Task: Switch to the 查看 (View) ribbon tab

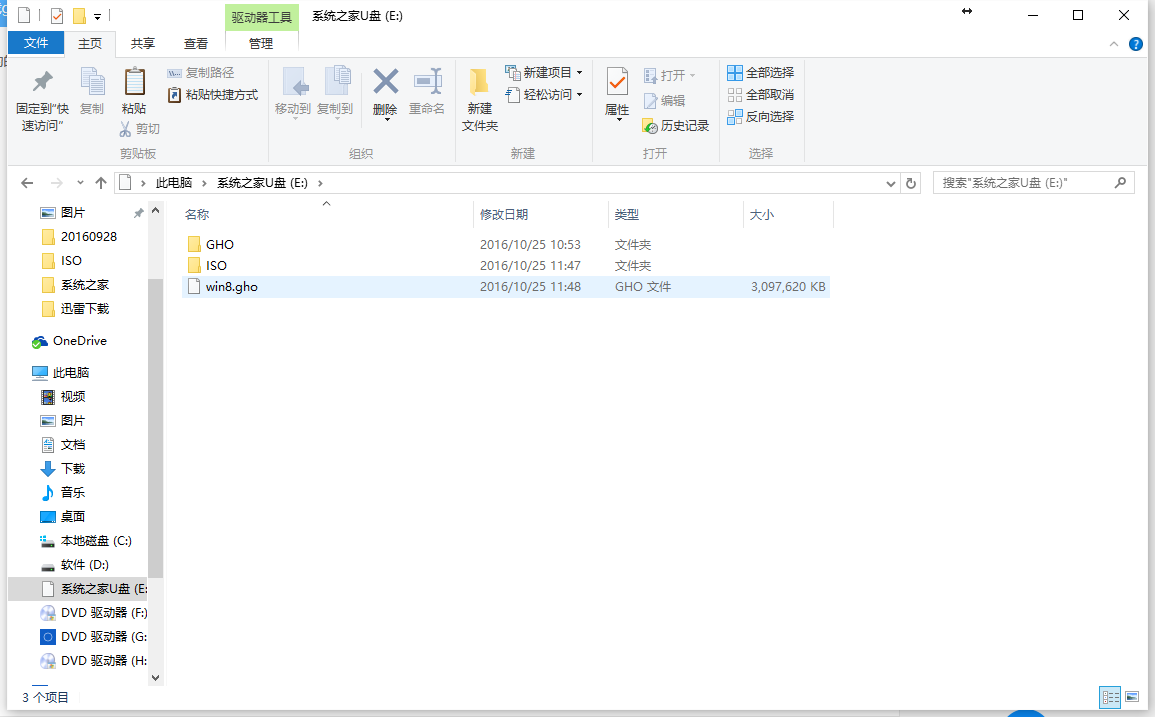Action: point(193,43)
